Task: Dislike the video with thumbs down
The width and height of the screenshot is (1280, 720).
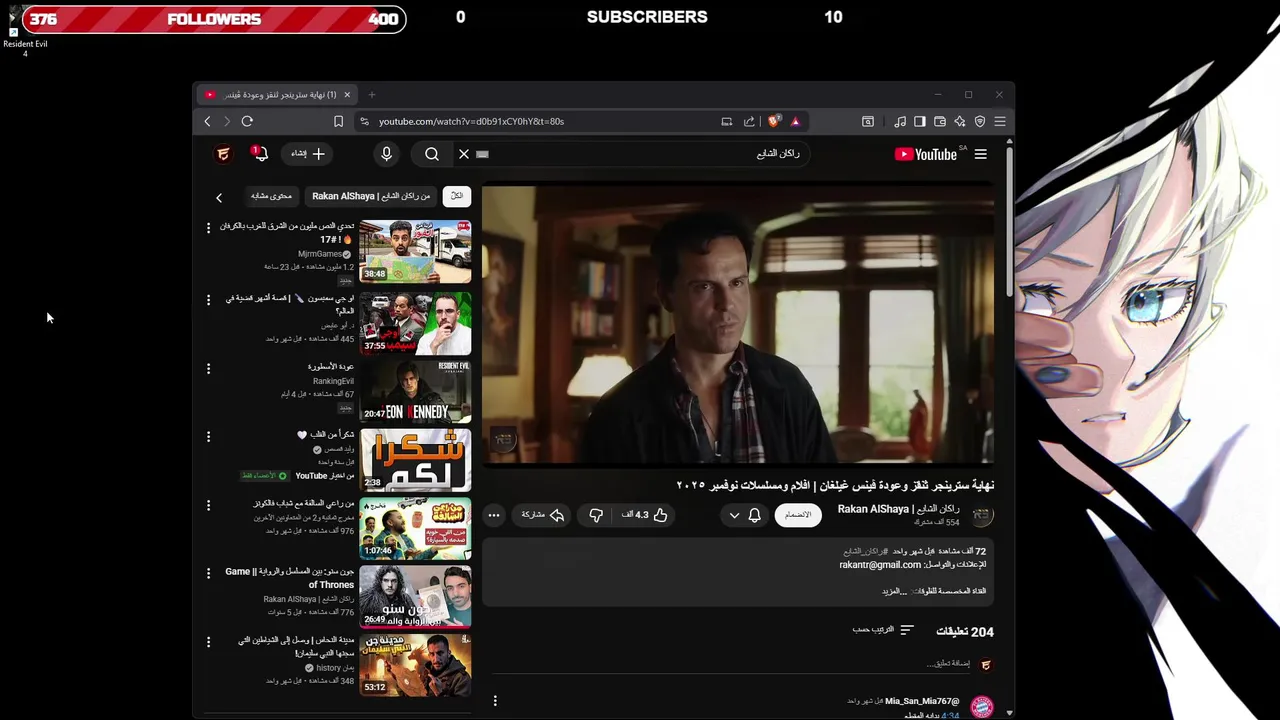Action: [596, 515]
